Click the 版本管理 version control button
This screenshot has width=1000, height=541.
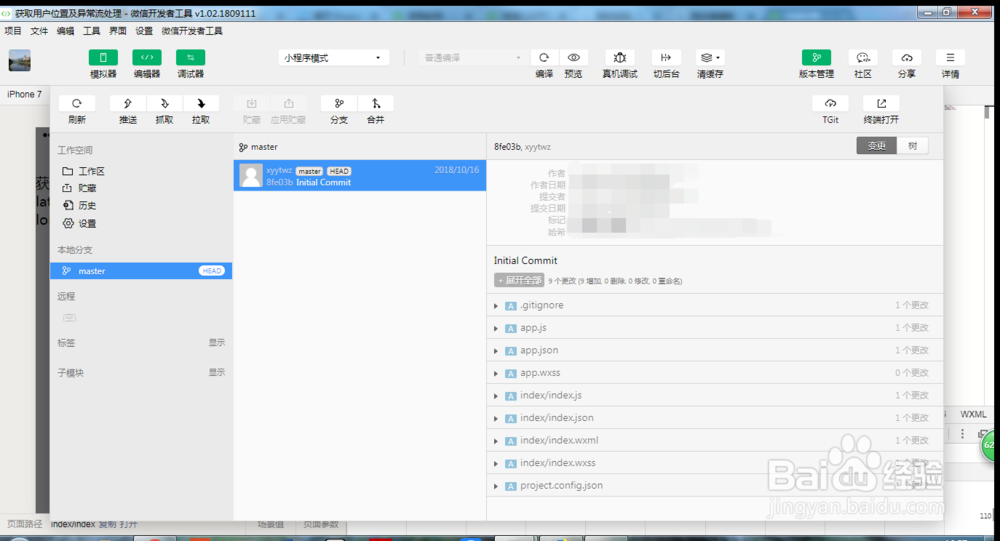[x=816, y=57]
